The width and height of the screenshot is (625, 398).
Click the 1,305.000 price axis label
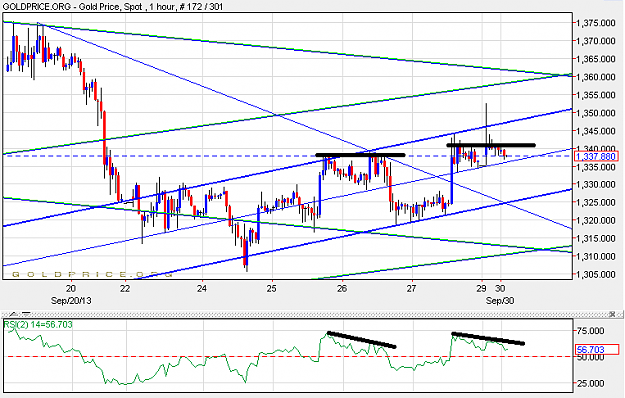pyautogui.click(x=596, y=274)
